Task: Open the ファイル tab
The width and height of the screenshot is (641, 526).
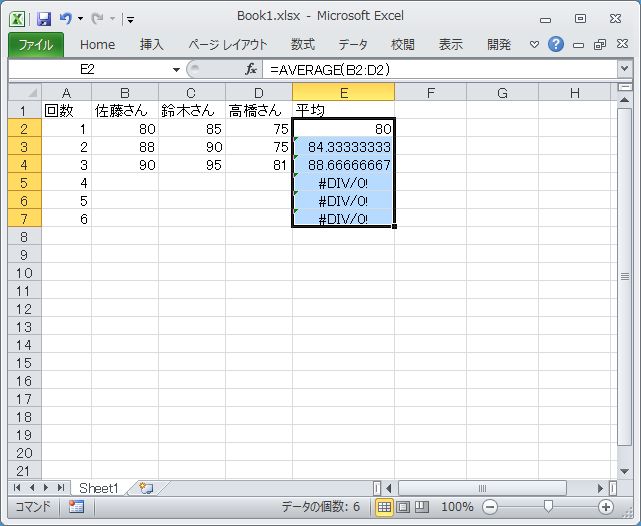Action: click(x=36, y=45)
